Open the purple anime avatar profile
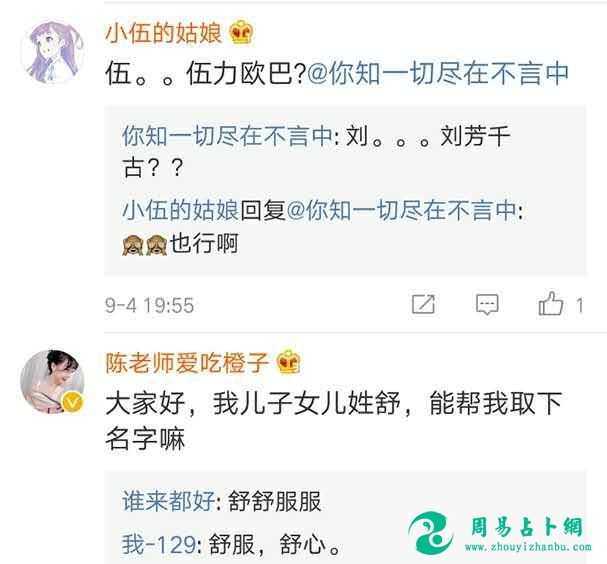607x564 pixels. coord(53,52)
